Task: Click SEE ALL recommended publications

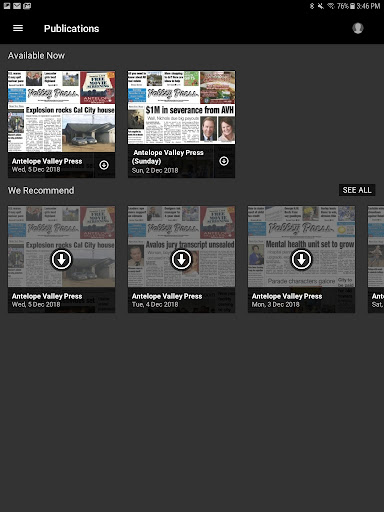Action: tap(357, 190)
